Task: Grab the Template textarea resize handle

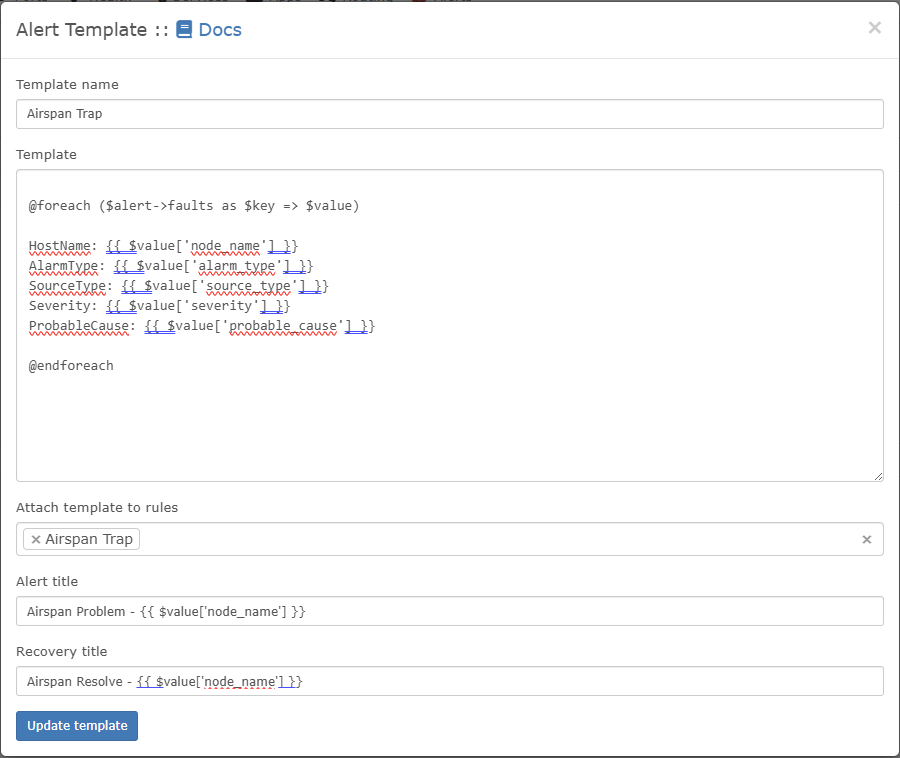Action: 877,475
